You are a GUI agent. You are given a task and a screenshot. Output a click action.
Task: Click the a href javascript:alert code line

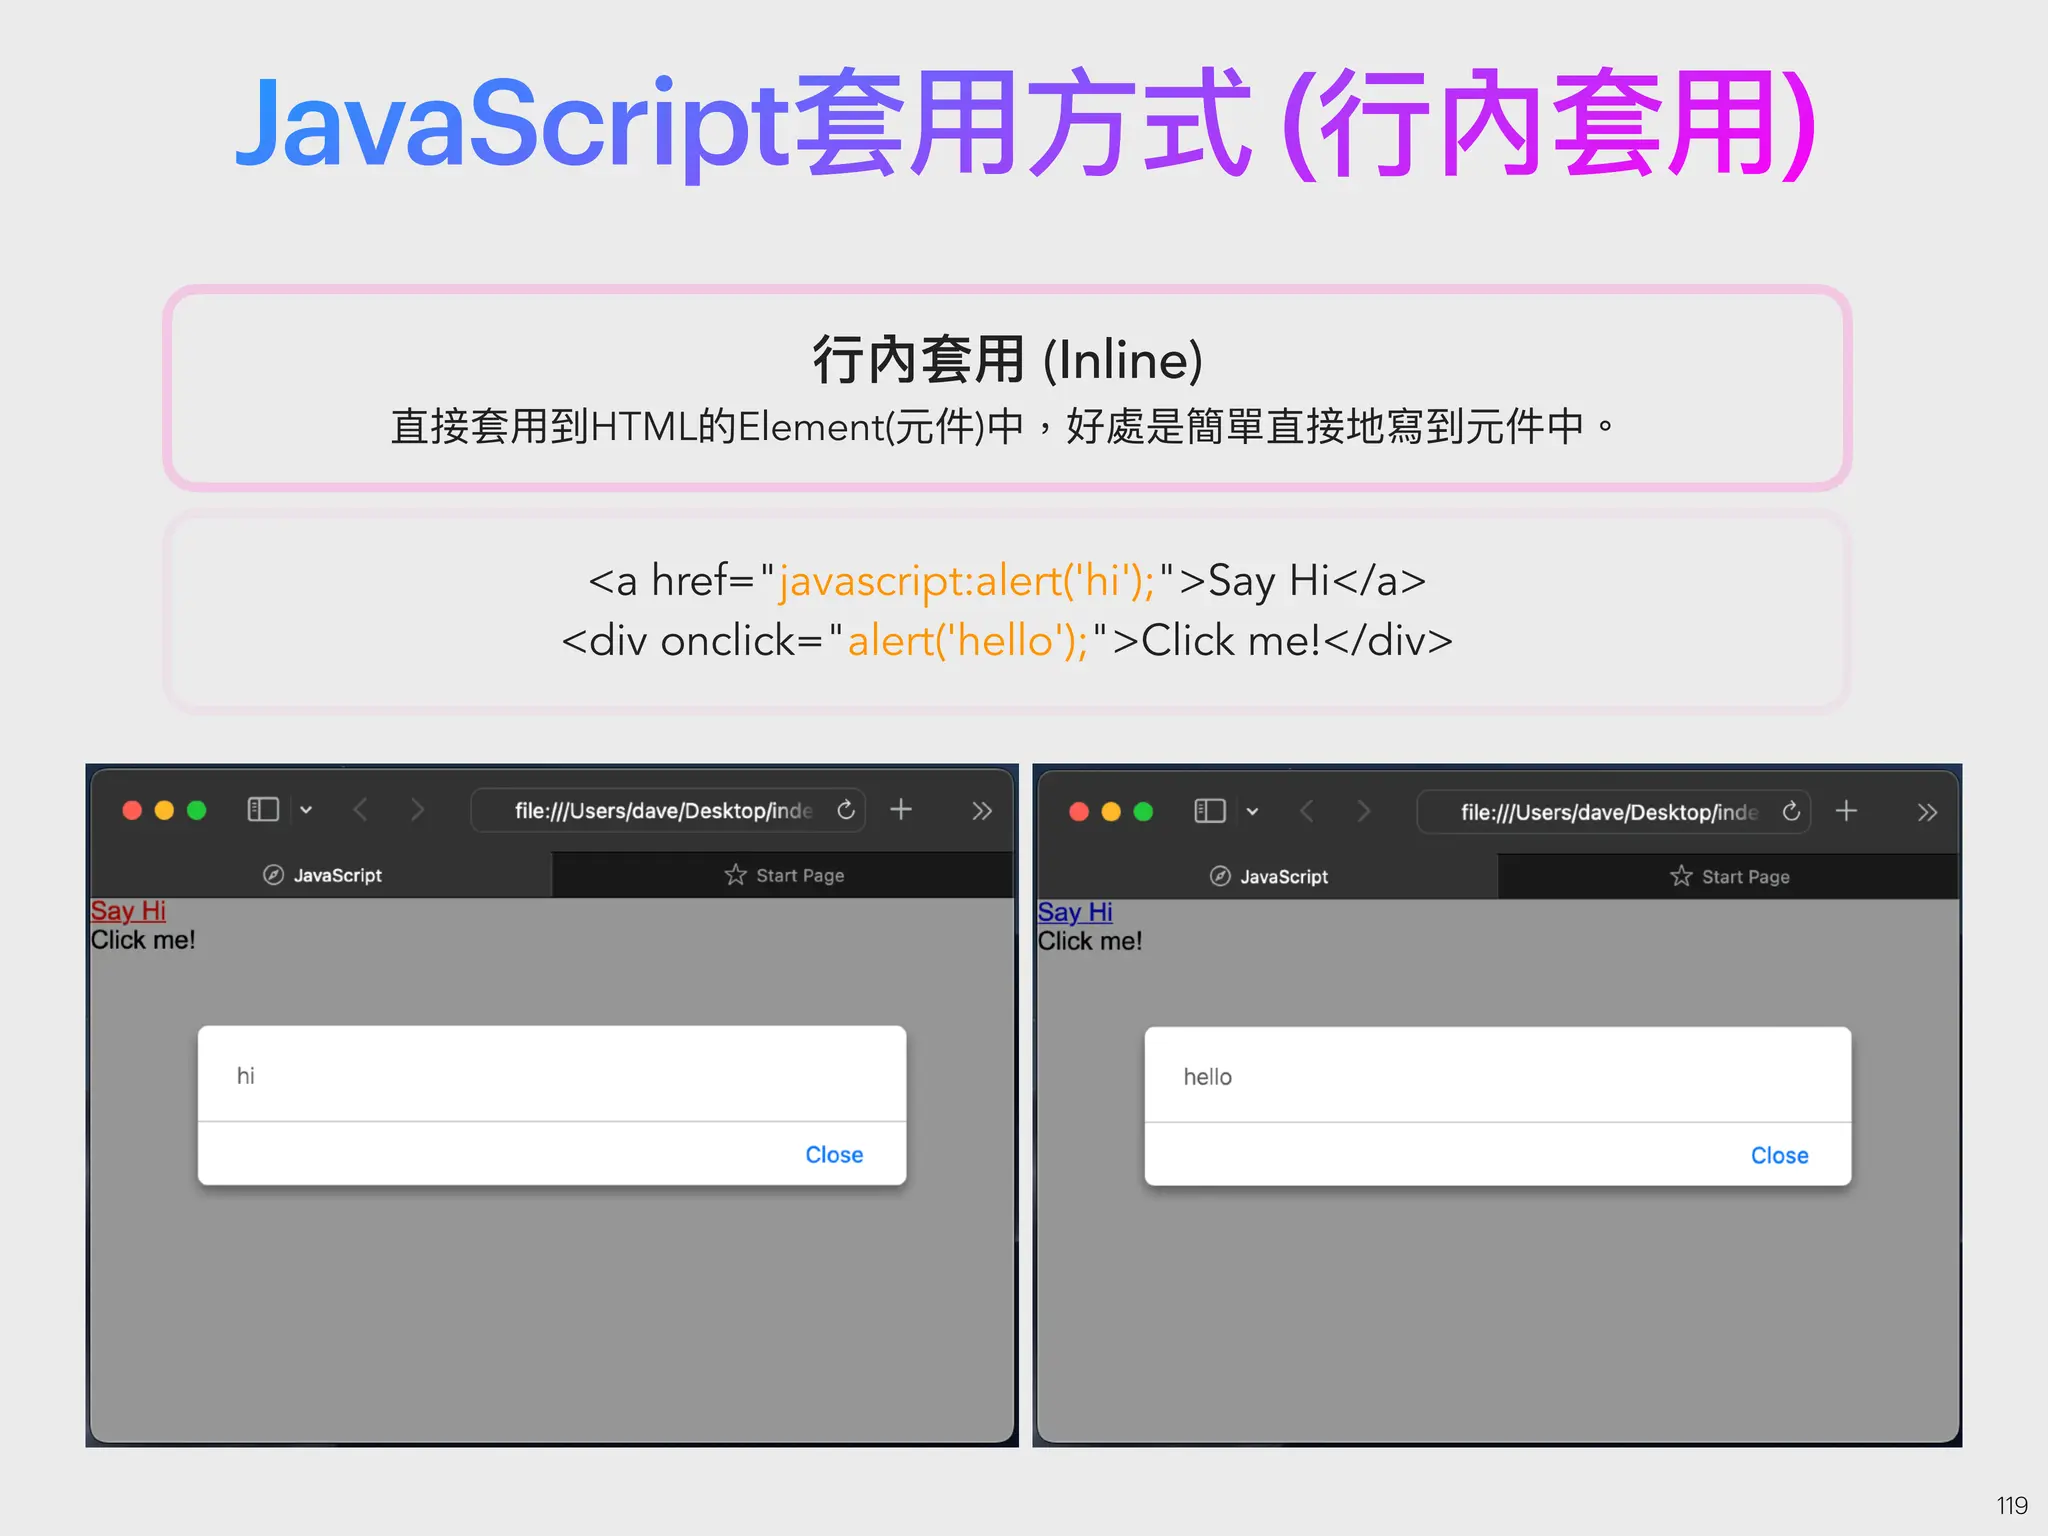click(x=1007, y=581)
